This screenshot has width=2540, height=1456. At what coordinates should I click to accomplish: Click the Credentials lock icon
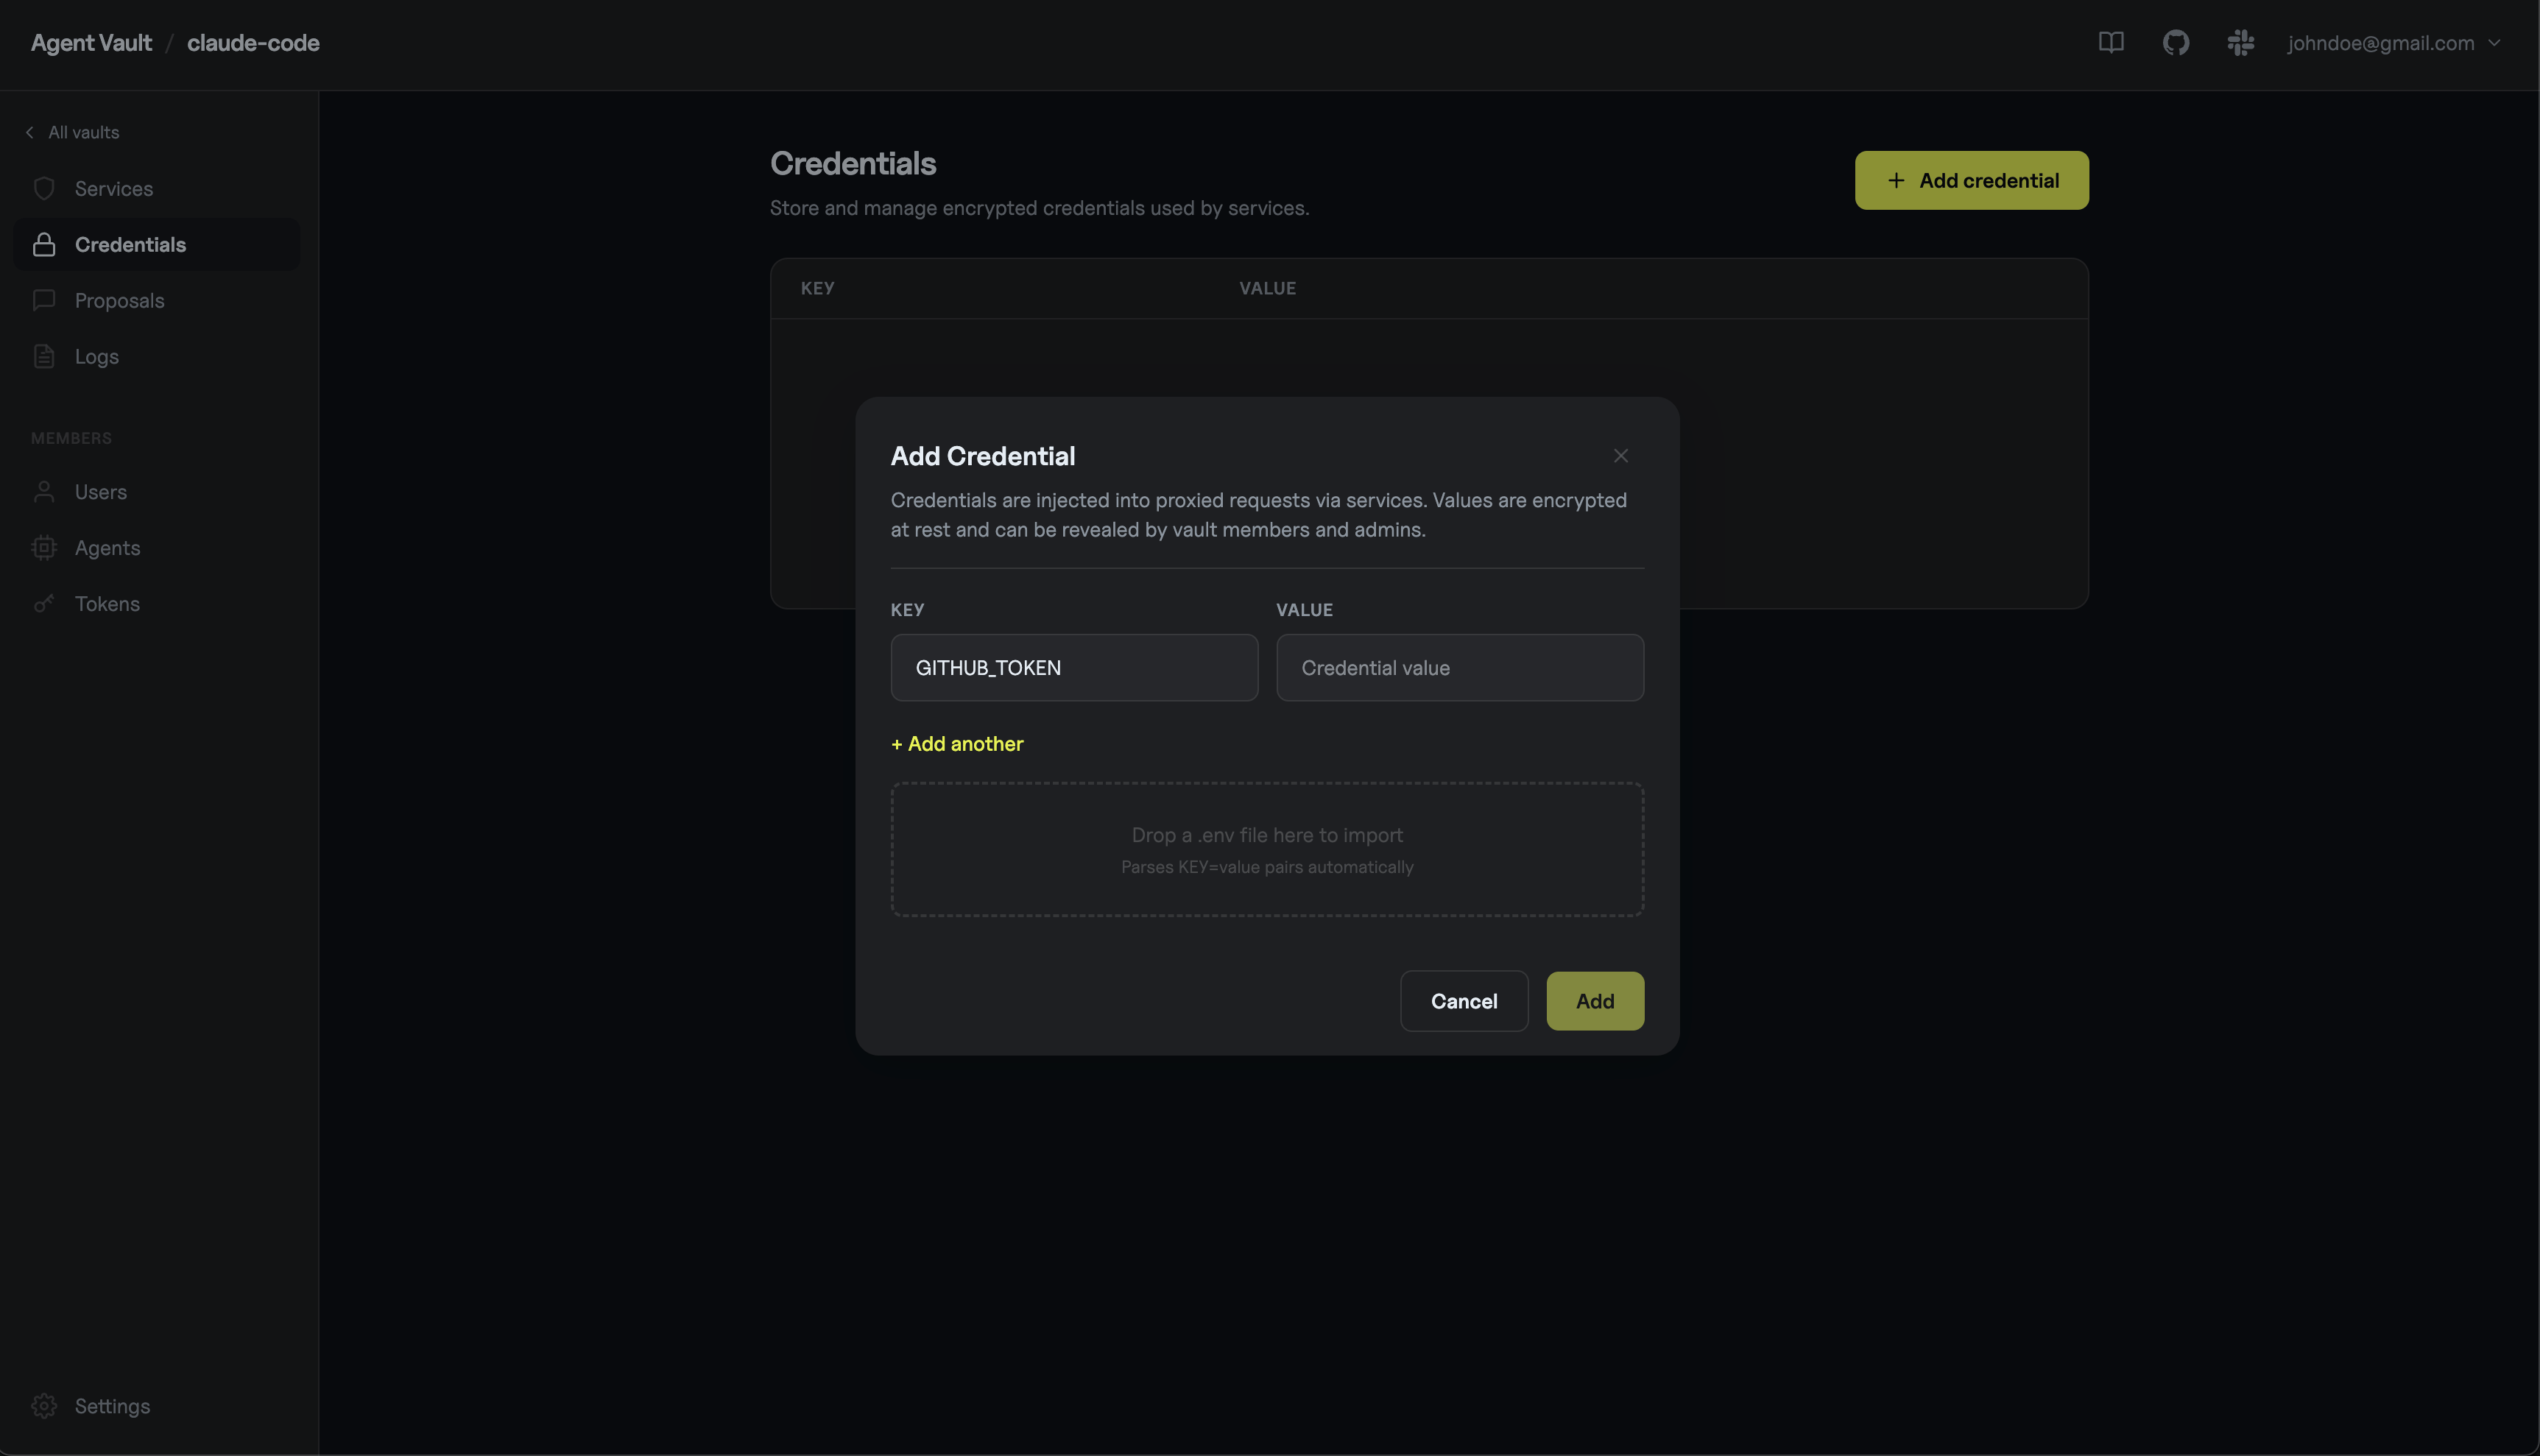44,244
